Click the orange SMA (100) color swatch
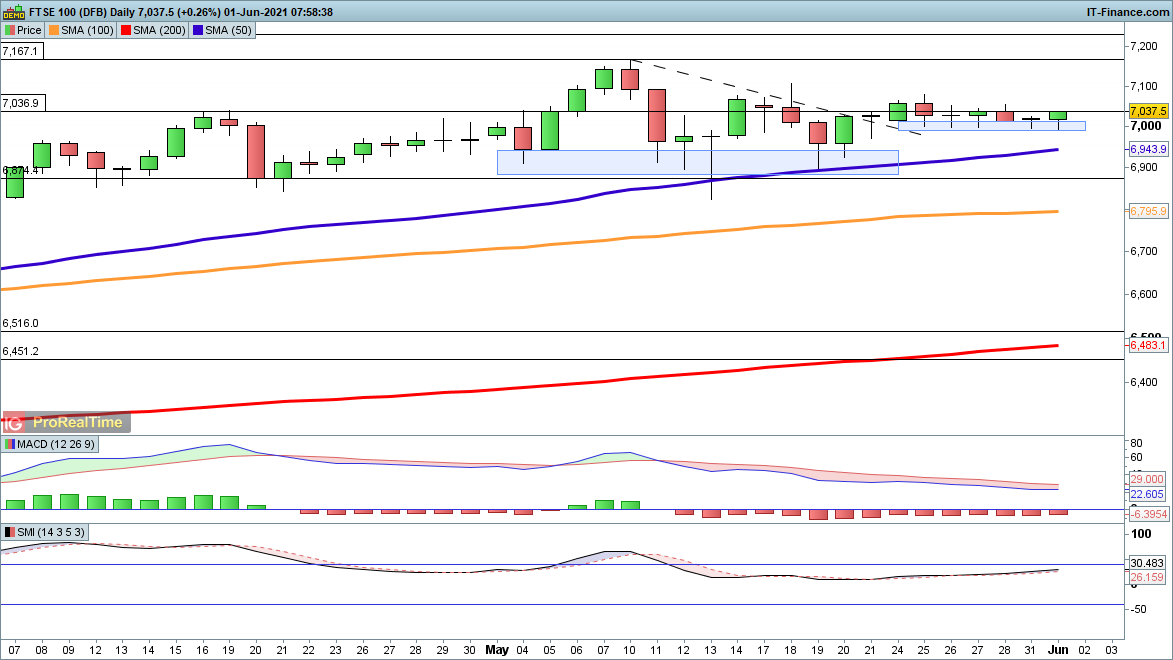 pos(55,30)
